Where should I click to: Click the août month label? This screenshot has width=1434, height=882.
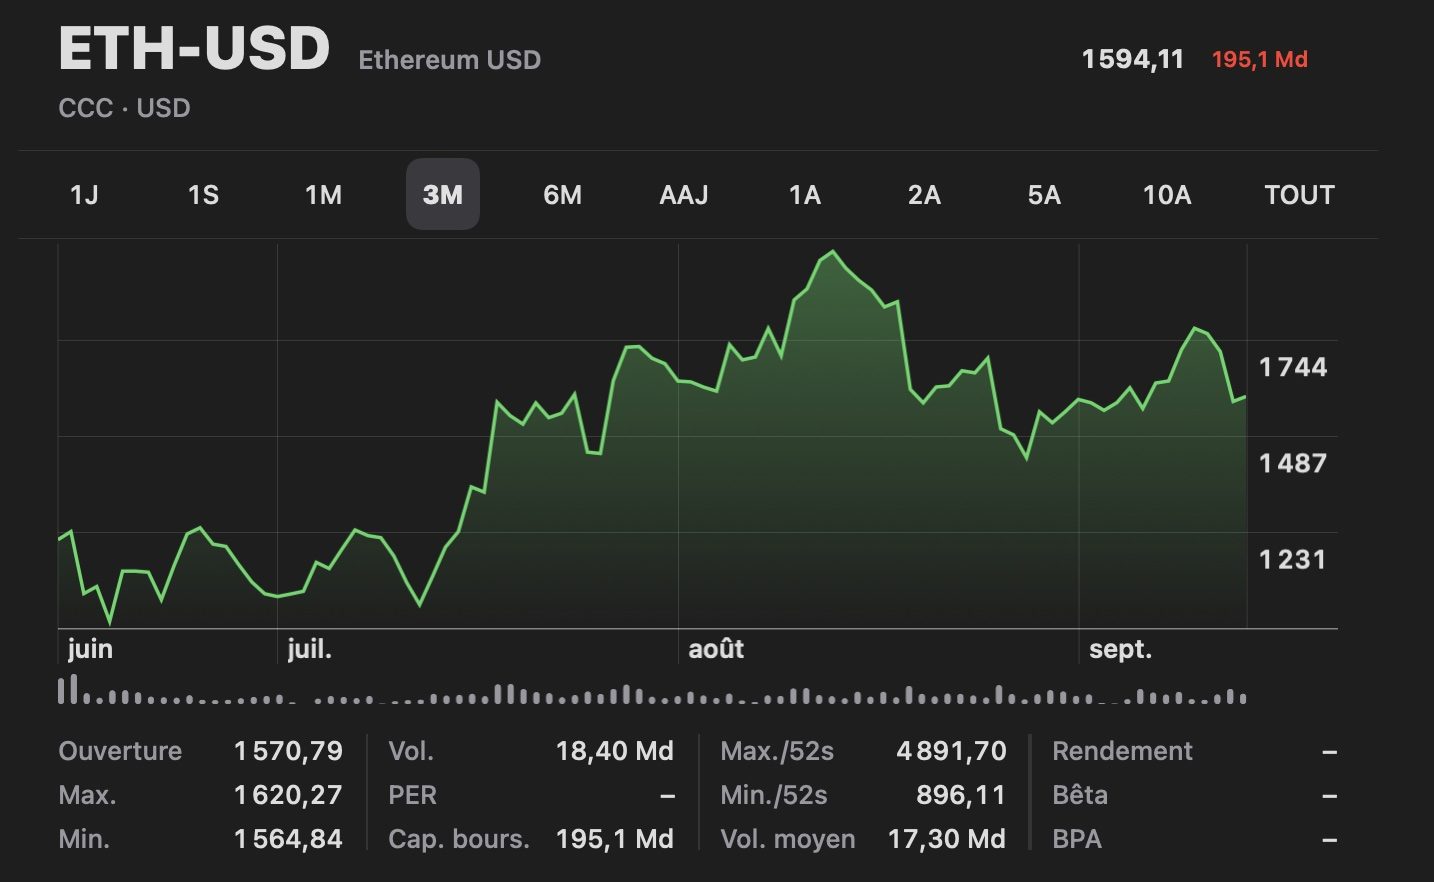tap(716, 649)
